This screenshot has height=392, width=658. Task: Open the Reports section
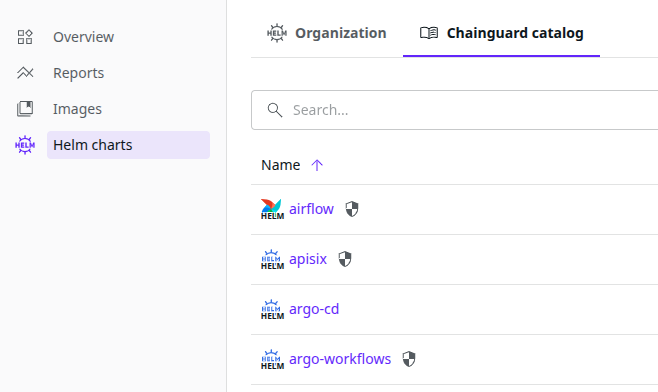click(78, 73)
